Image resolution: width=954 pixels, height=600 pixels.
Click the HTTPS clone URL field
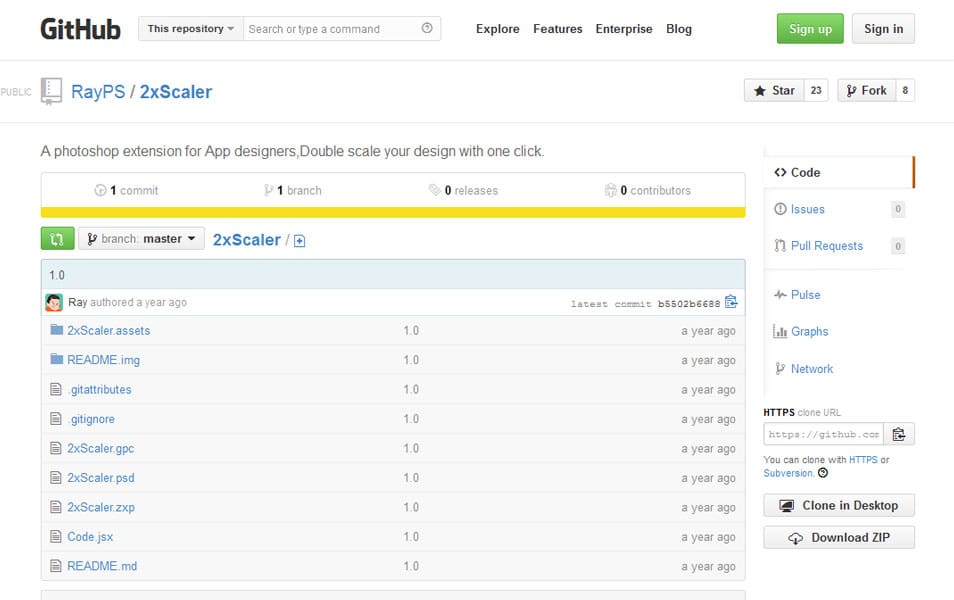[x=823, y=434]
